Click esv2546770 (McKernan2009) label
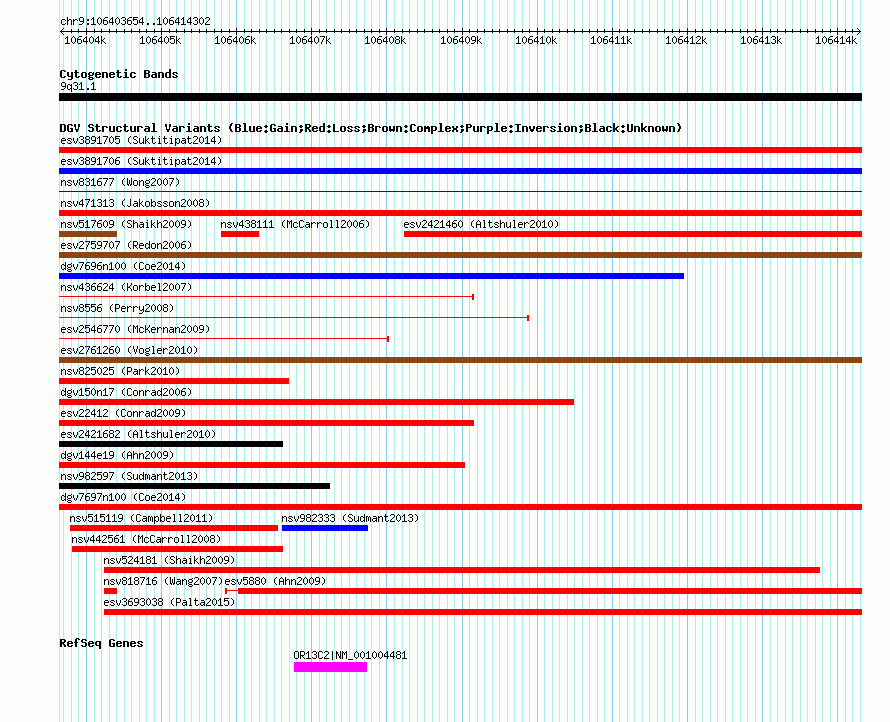Viewport: 890px width, 722px height. click(x=135, y=329)
